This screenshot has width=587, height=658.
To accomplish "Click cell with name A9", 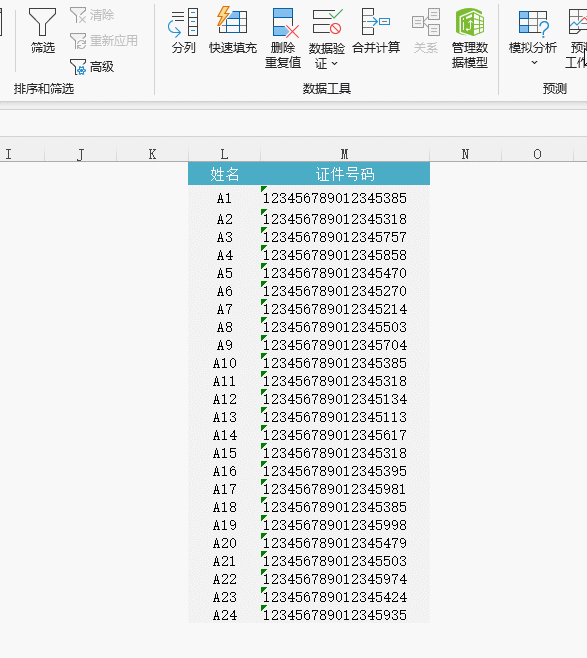I will coord(224,345).
